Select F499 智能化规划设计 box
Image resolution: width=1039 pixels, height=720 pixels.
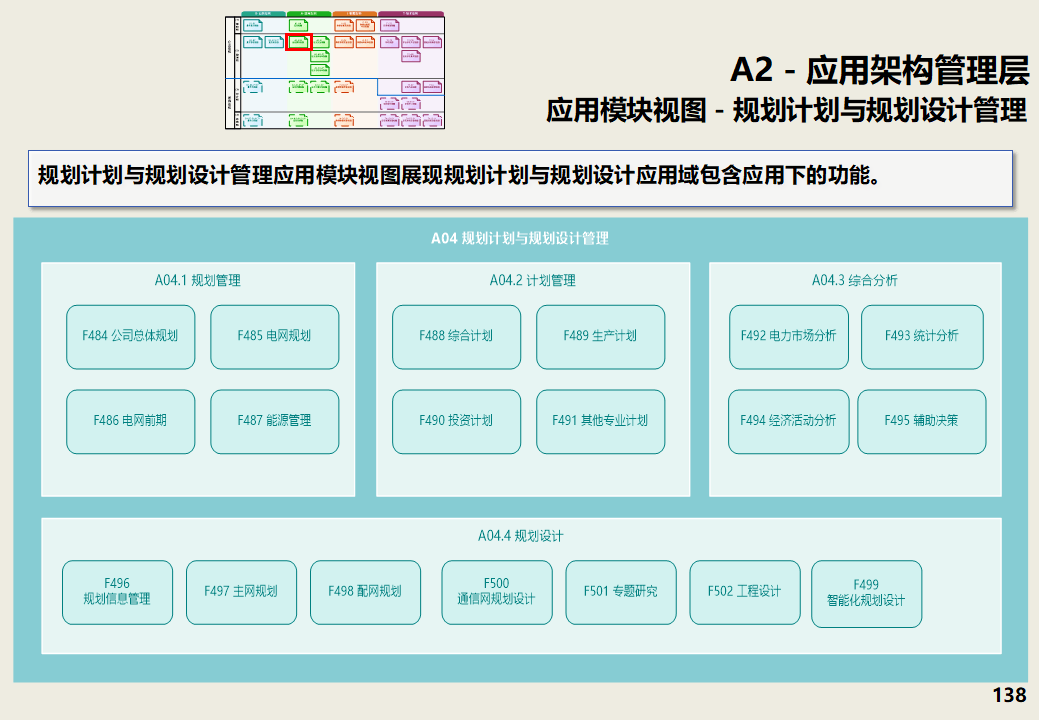pos(866,593)
